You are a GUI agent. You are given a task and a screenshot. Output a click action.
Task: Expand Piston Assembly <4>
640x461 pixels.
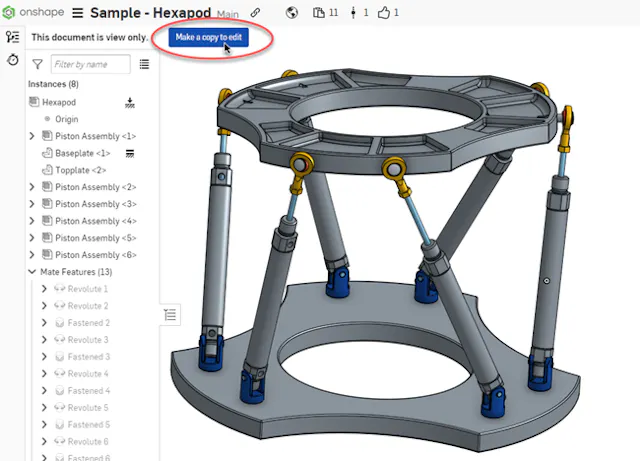tap(32, 221)
